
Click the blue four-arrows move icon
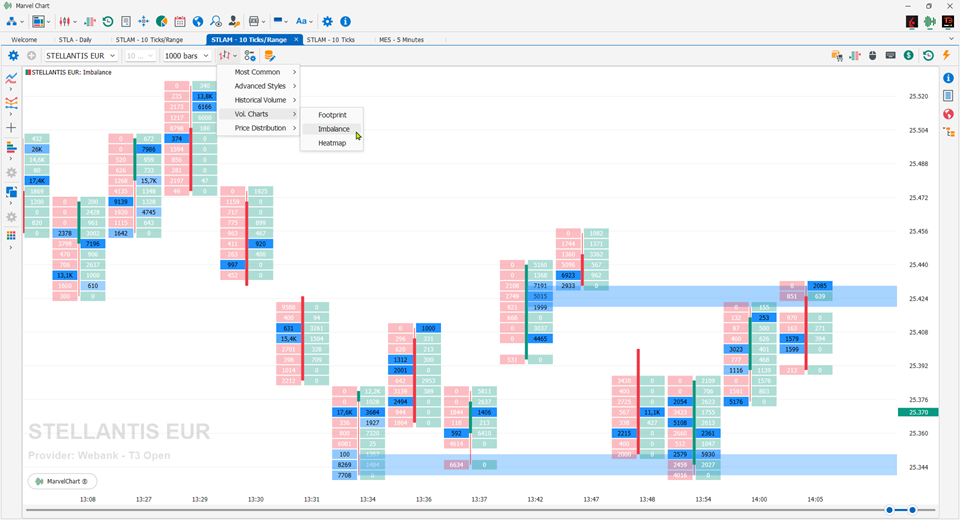(143, 21)
